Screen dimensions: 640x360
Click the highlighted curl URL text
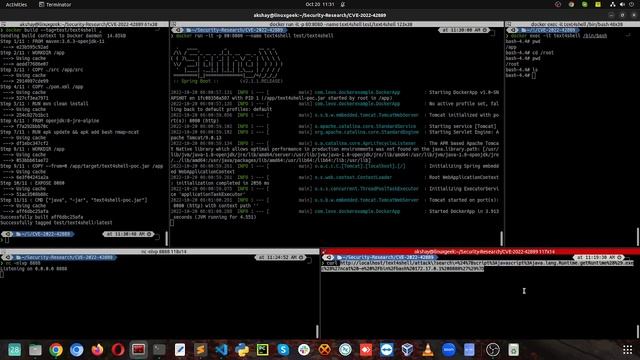tap(478, 266)
